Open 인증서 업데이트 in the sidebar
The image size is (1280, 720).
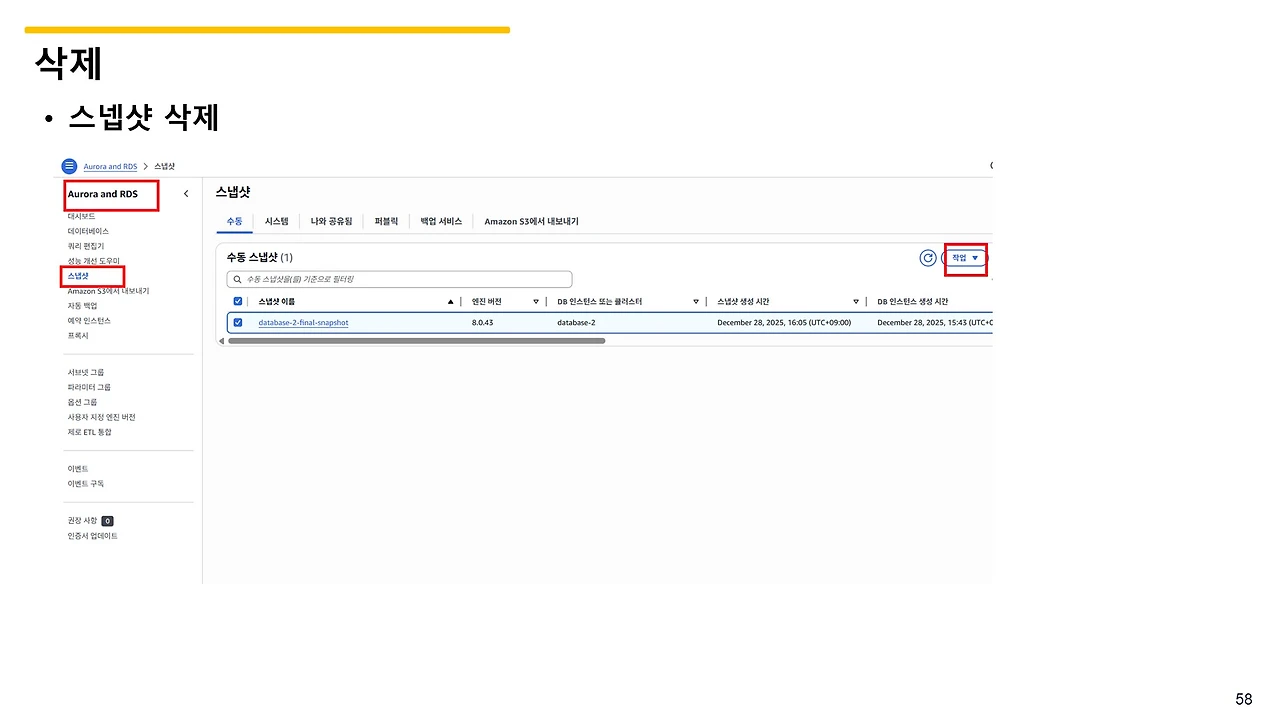tap(93, 536)
